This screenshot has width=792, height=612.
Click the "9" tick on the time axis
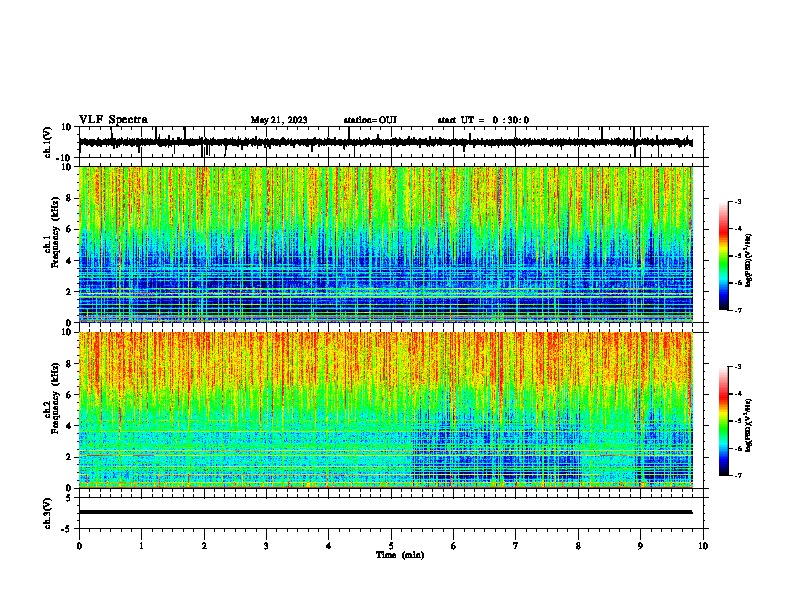coord(640,546)
